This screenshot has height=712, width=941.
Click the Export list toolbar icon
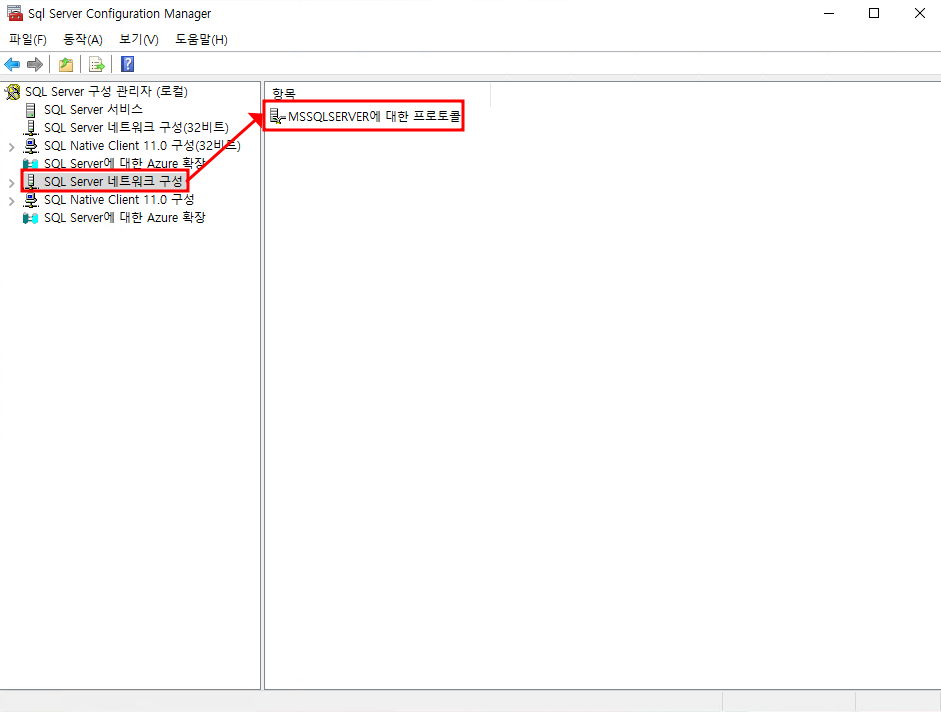click(97, 64)
